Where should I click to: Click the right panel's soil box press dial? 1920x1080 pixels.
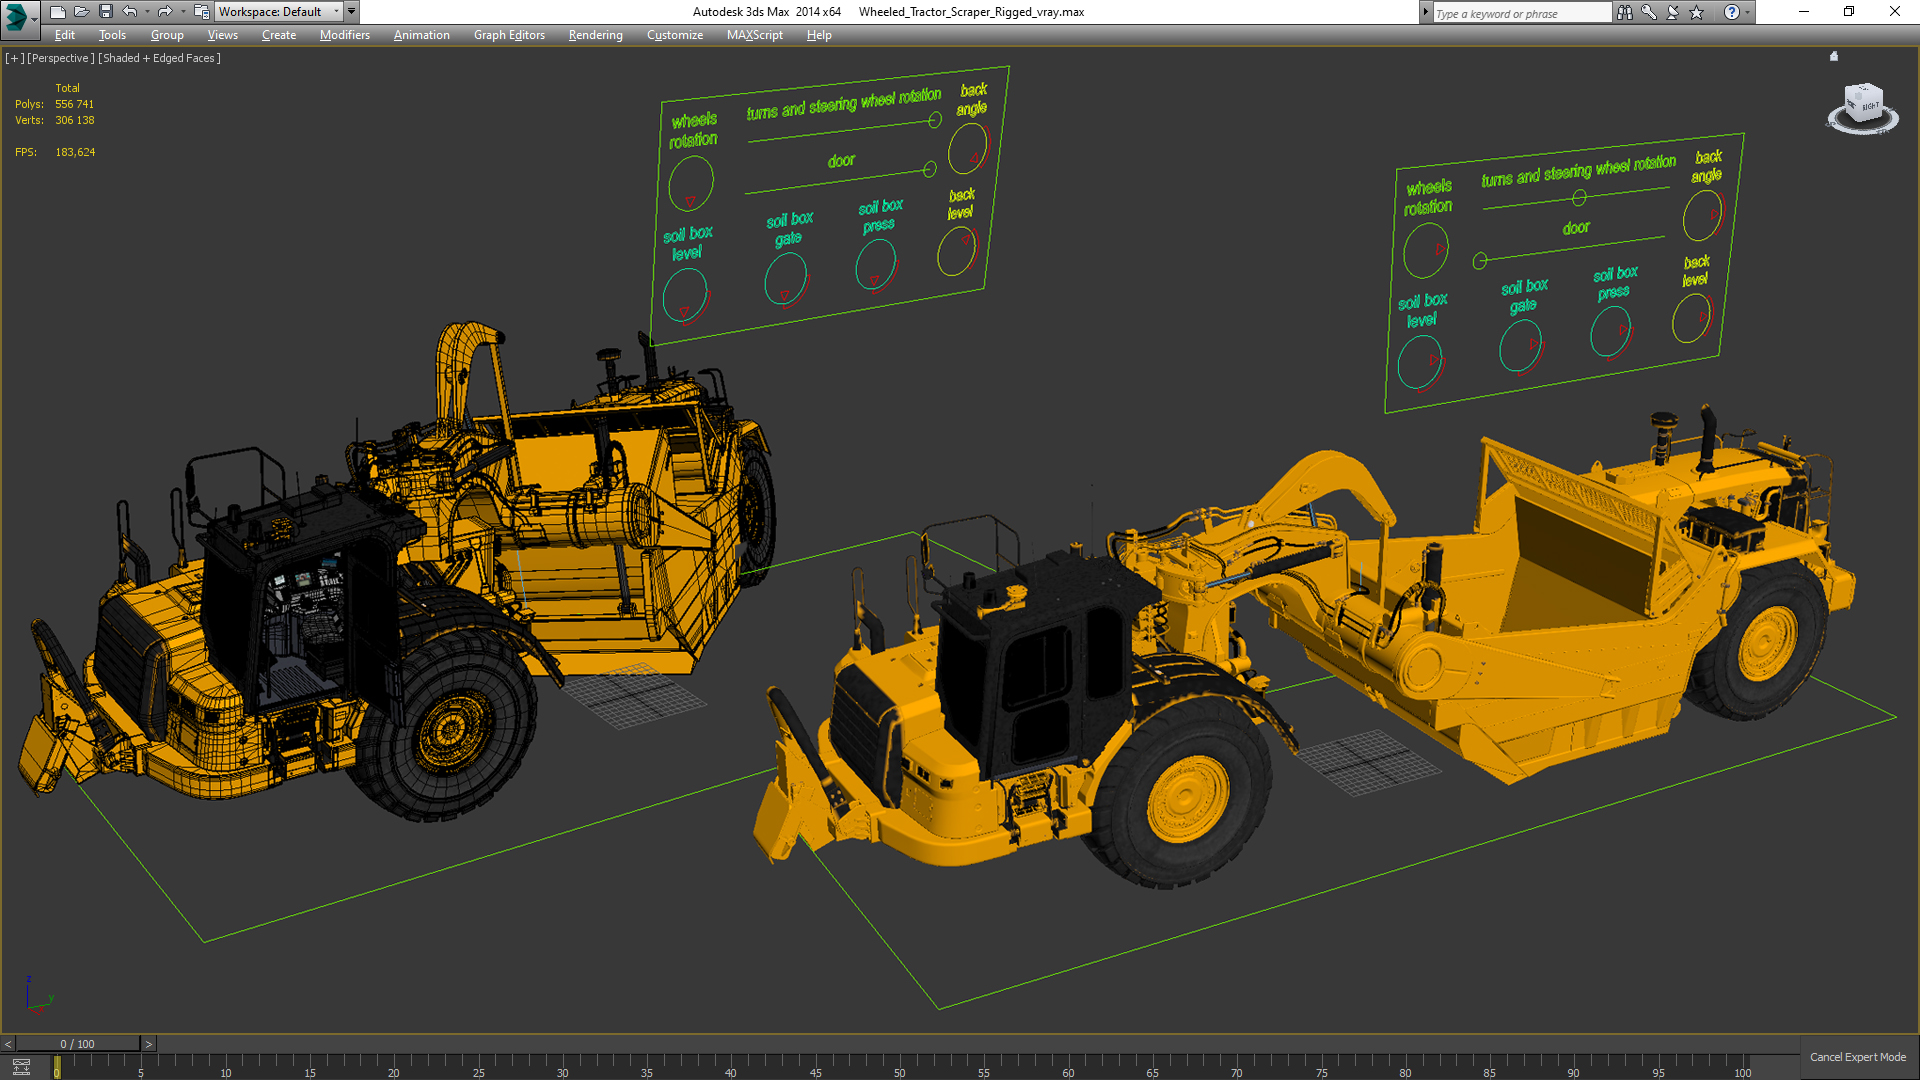pyautogui.click(x=1611, y=332)
